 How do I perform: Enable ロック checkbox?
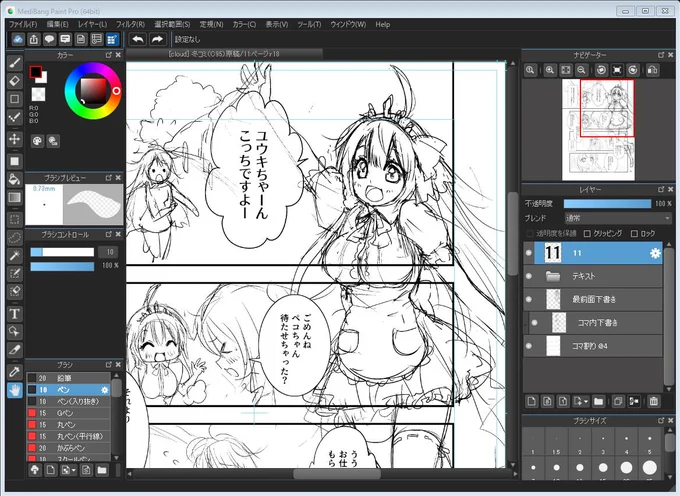[634, 234]
